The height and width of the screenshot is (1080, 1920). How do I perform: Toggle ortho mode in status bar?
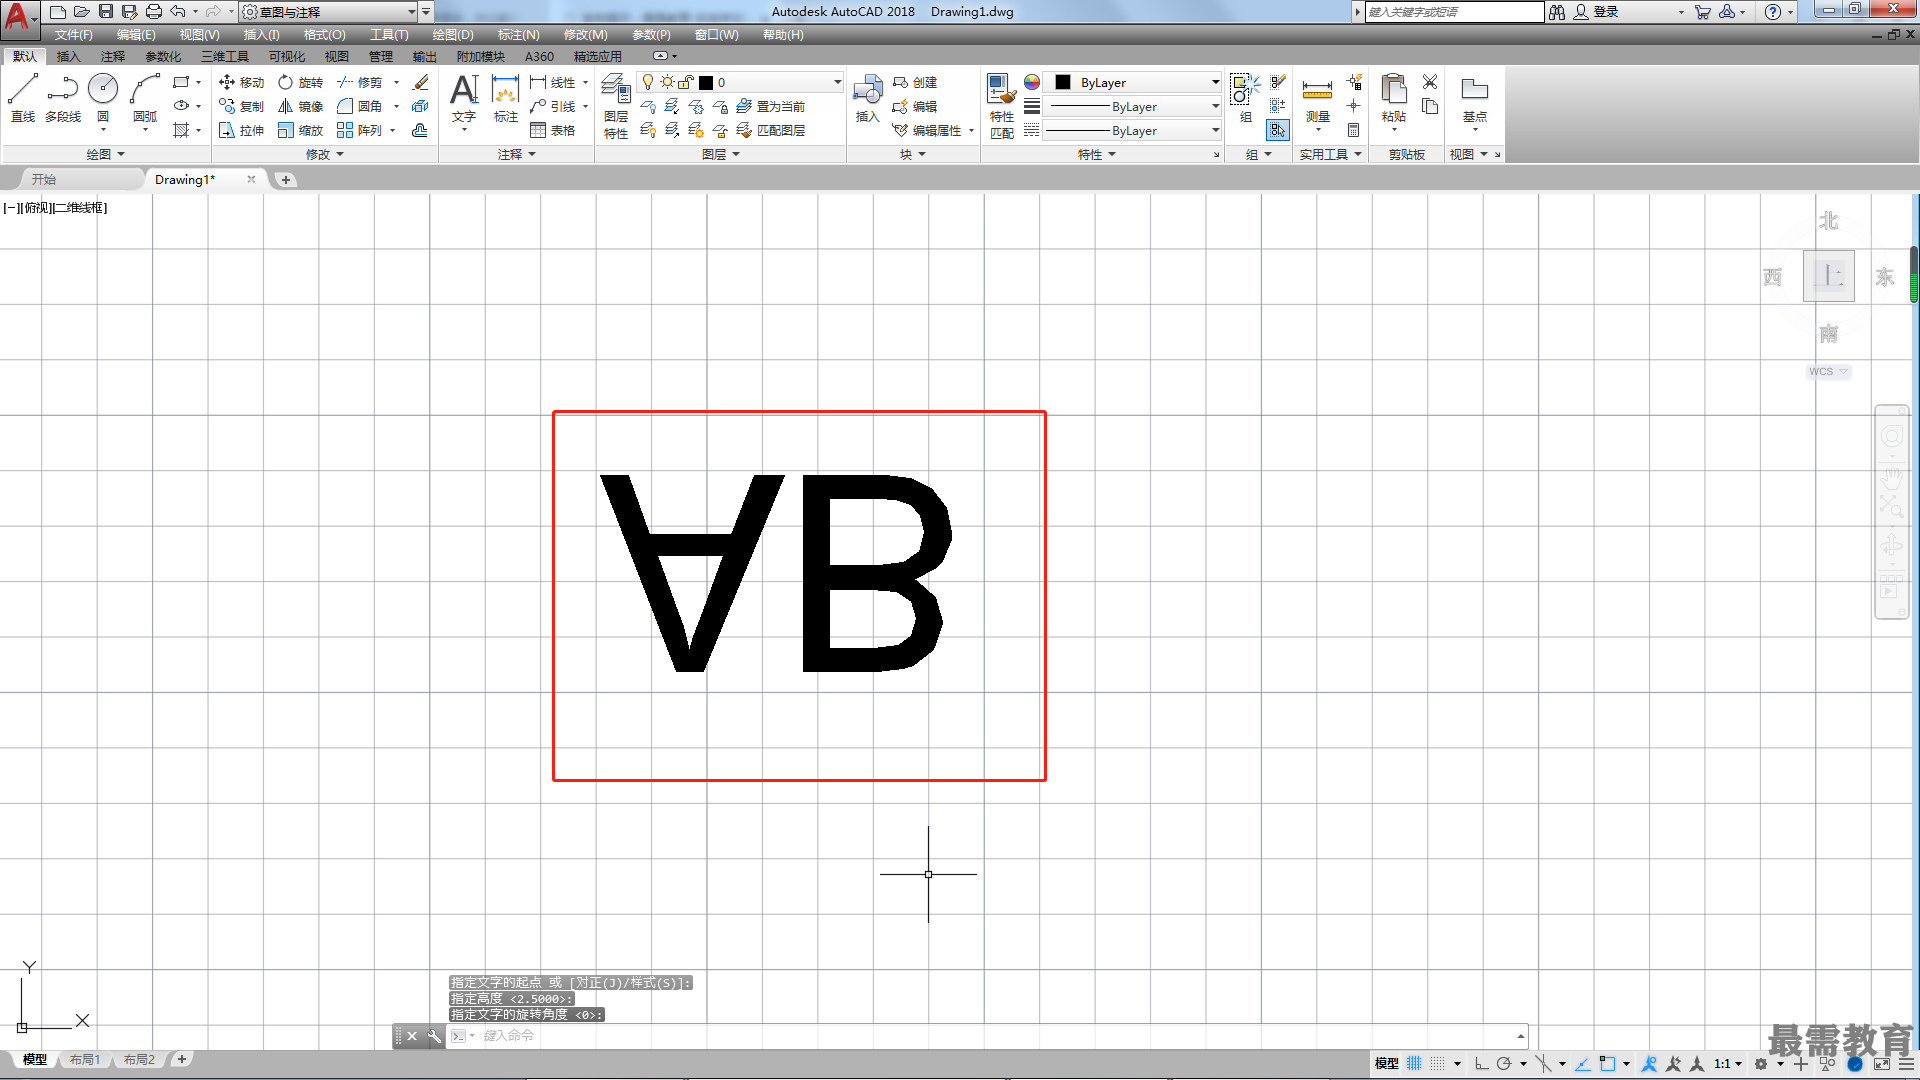1481,1064
